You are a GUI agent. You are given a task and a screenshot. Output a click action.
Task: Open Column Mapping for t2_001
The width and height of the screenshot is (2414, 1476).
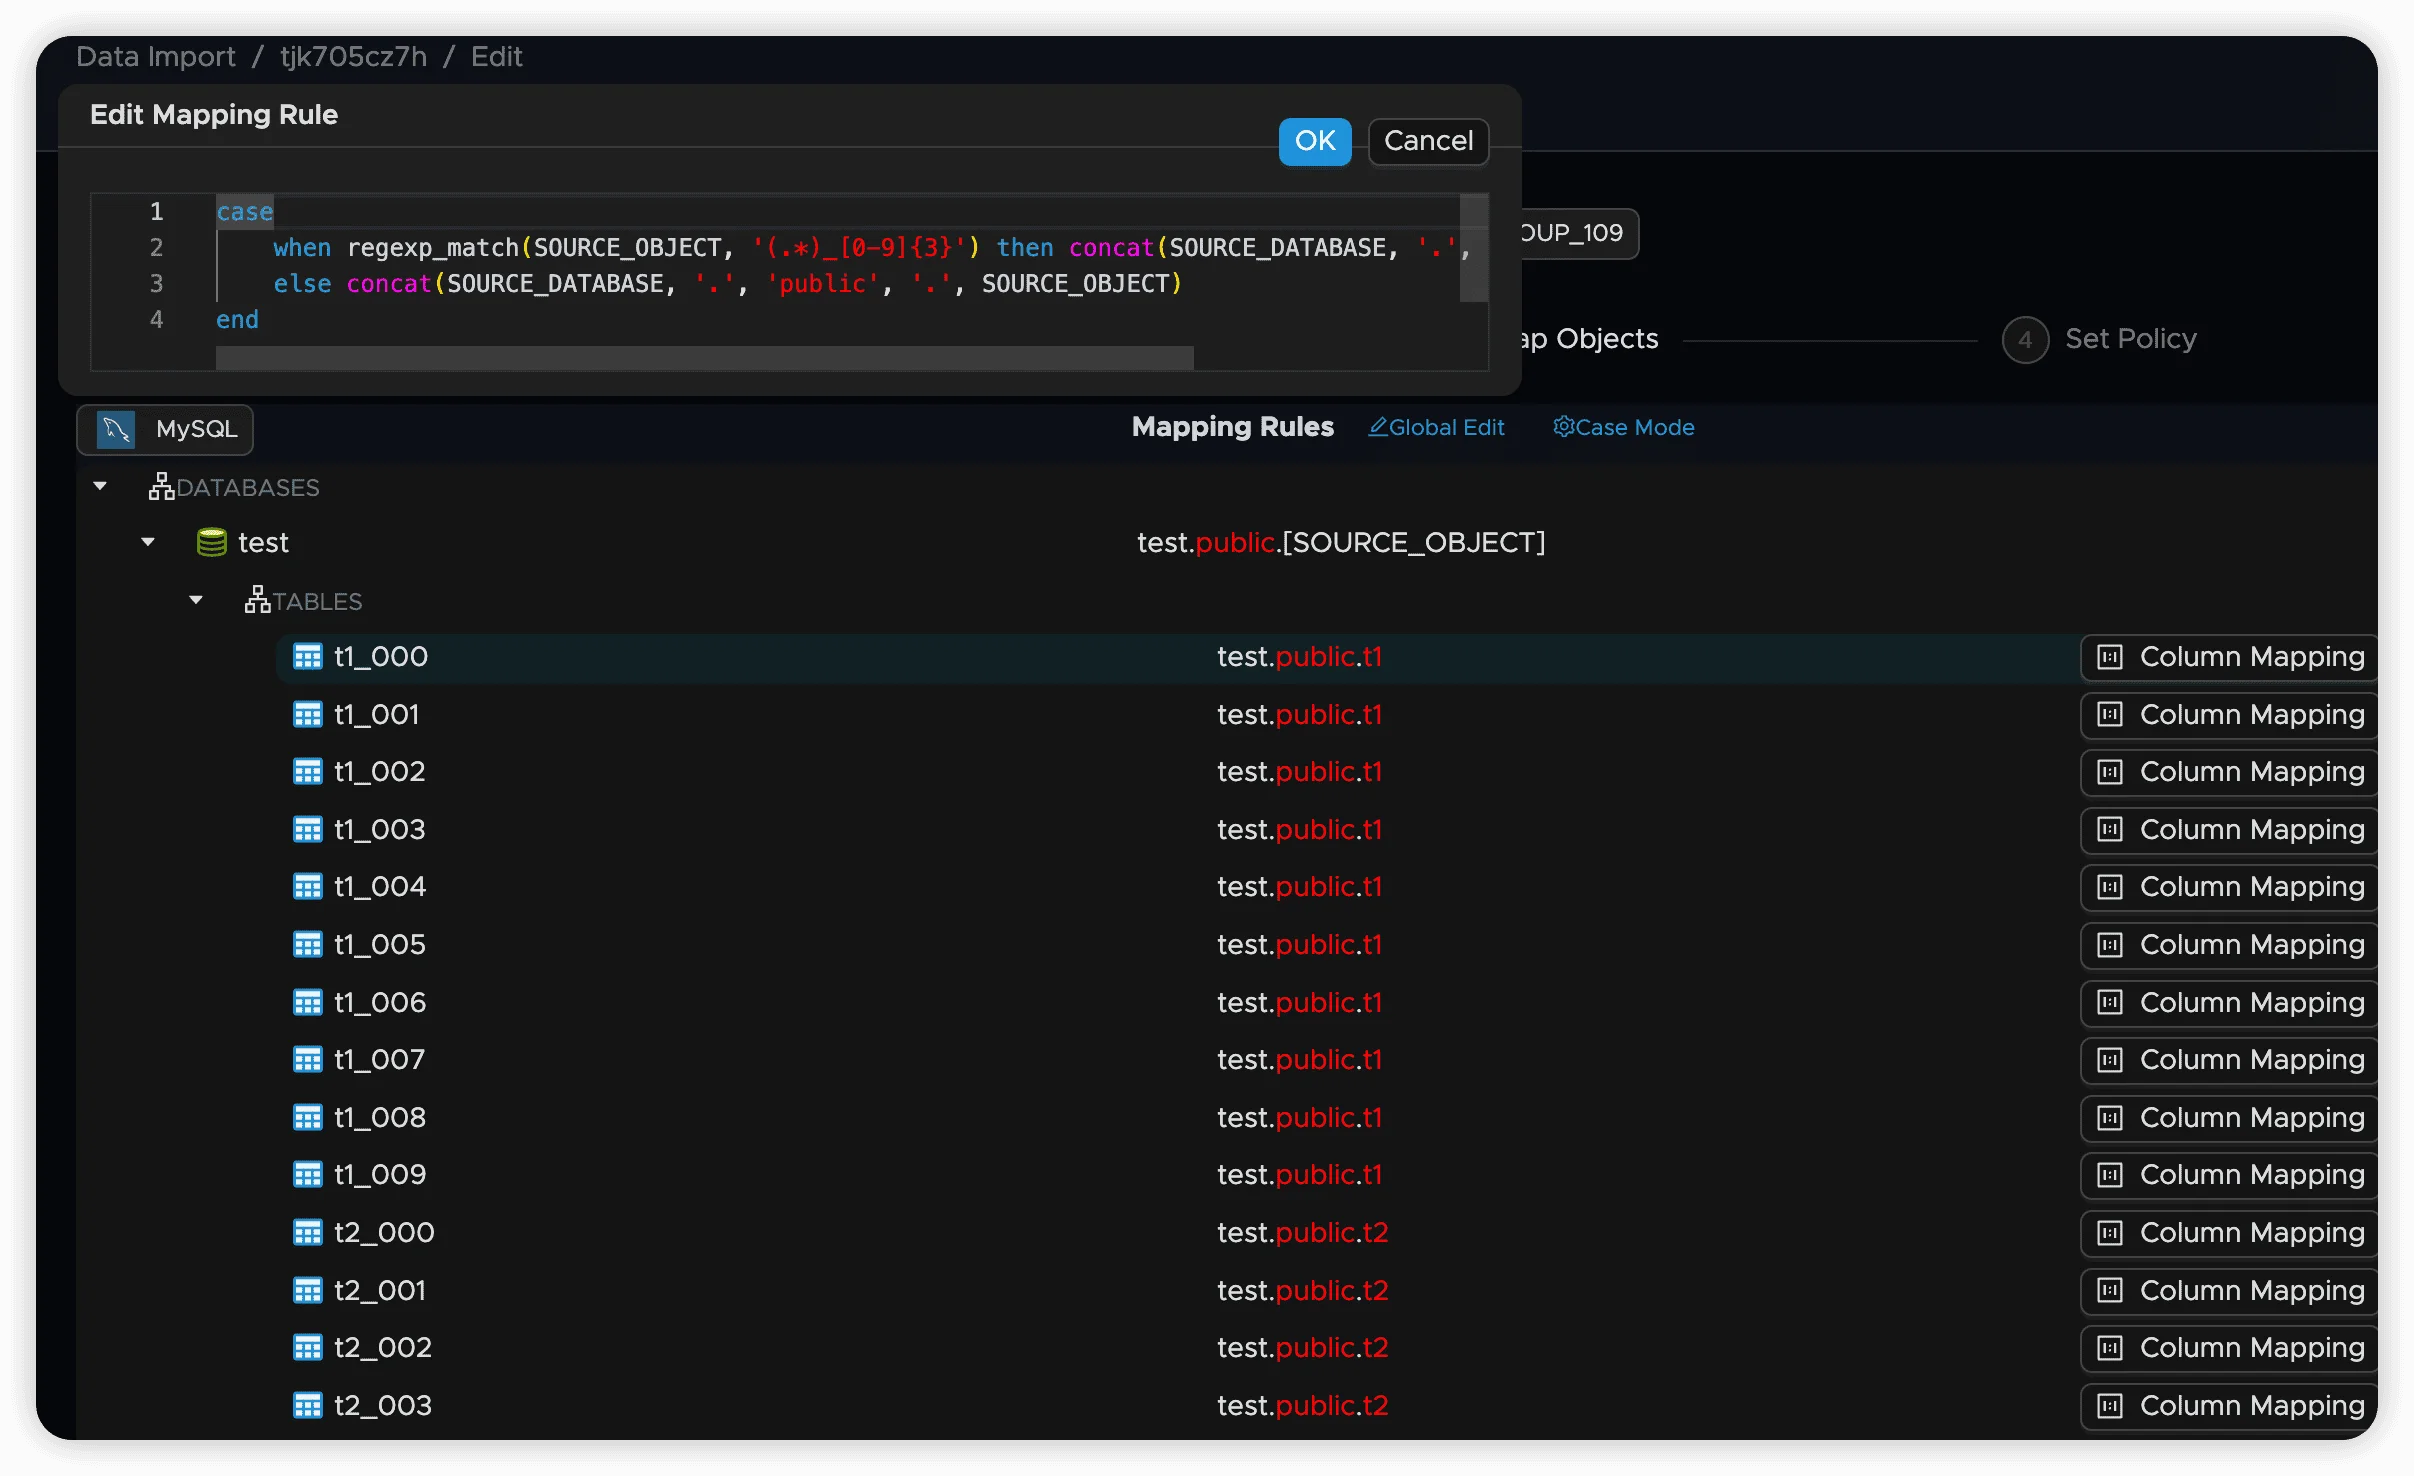click(2230, 1291)
